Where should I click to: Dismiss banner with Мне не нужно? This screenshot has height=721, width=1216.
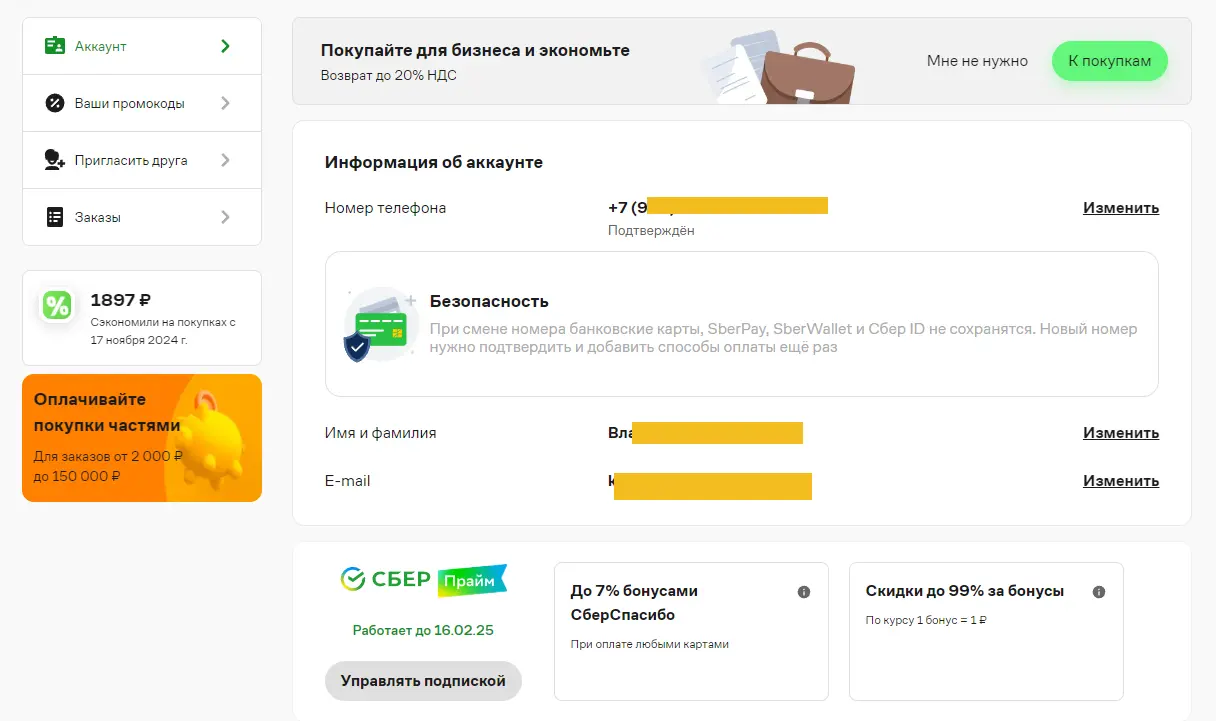pyautogui.click(x=977, y=61)
